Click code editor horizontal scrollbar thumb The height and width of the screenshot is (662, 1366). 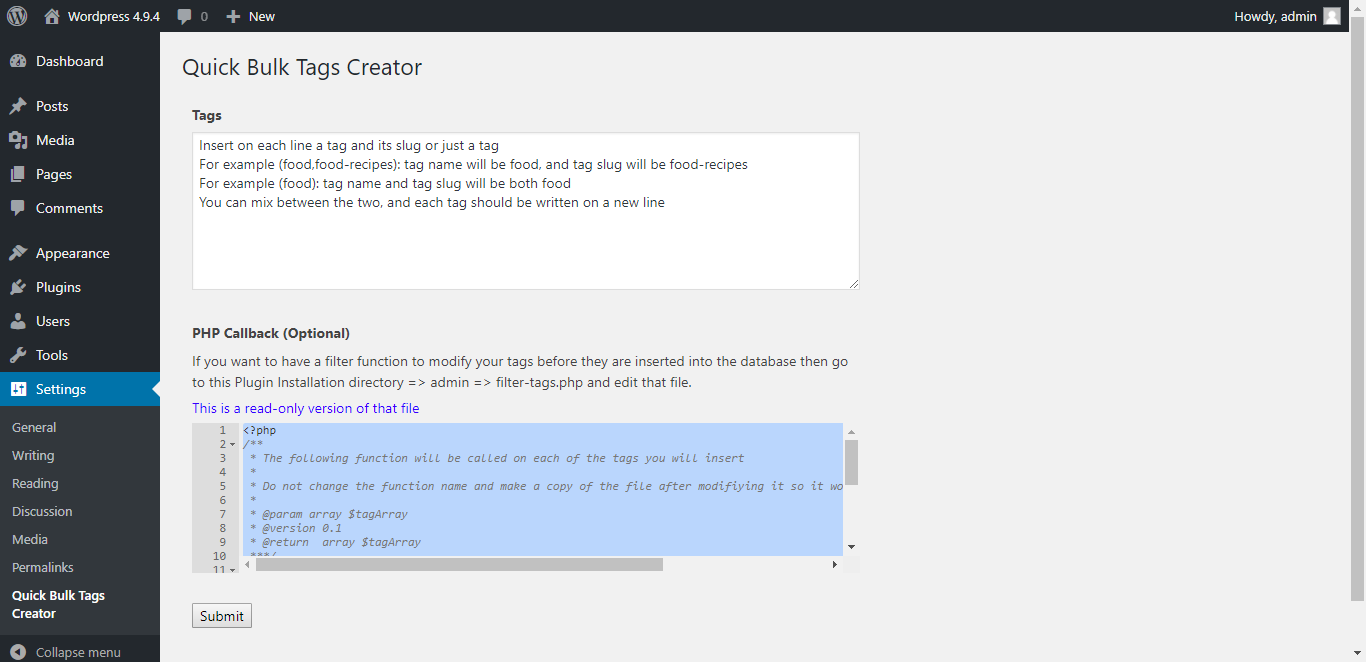coord(459,565)
